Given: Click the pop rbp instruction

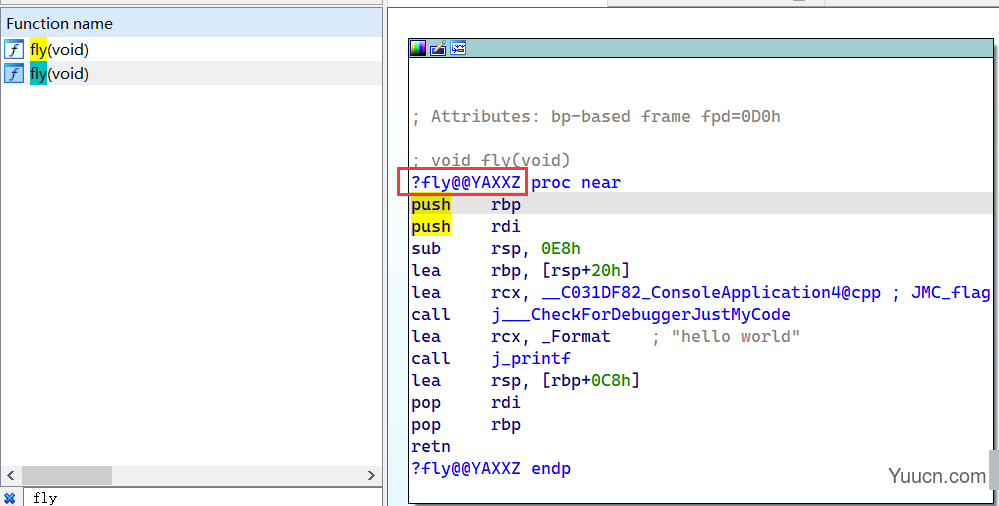Looking at the screenshot, I should [466, 424].
